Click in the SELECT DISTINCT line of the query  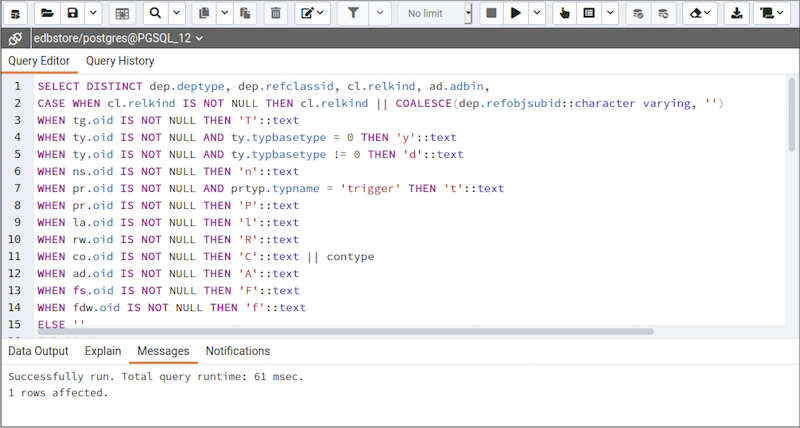click(x=264, y=86)
